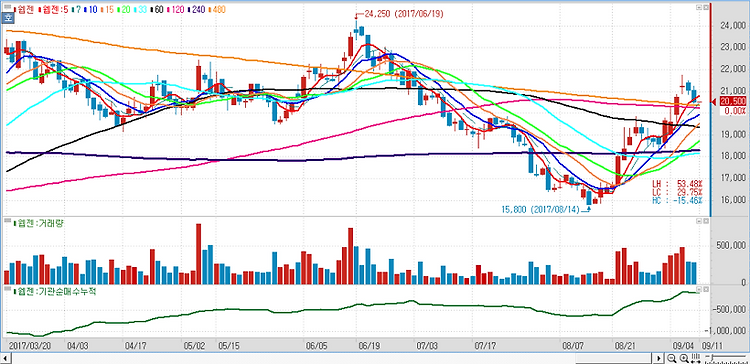Minimize the 기관순매수누적 pane
The height and width of the screenshot is (364, 750).
[x=698, y=290]
